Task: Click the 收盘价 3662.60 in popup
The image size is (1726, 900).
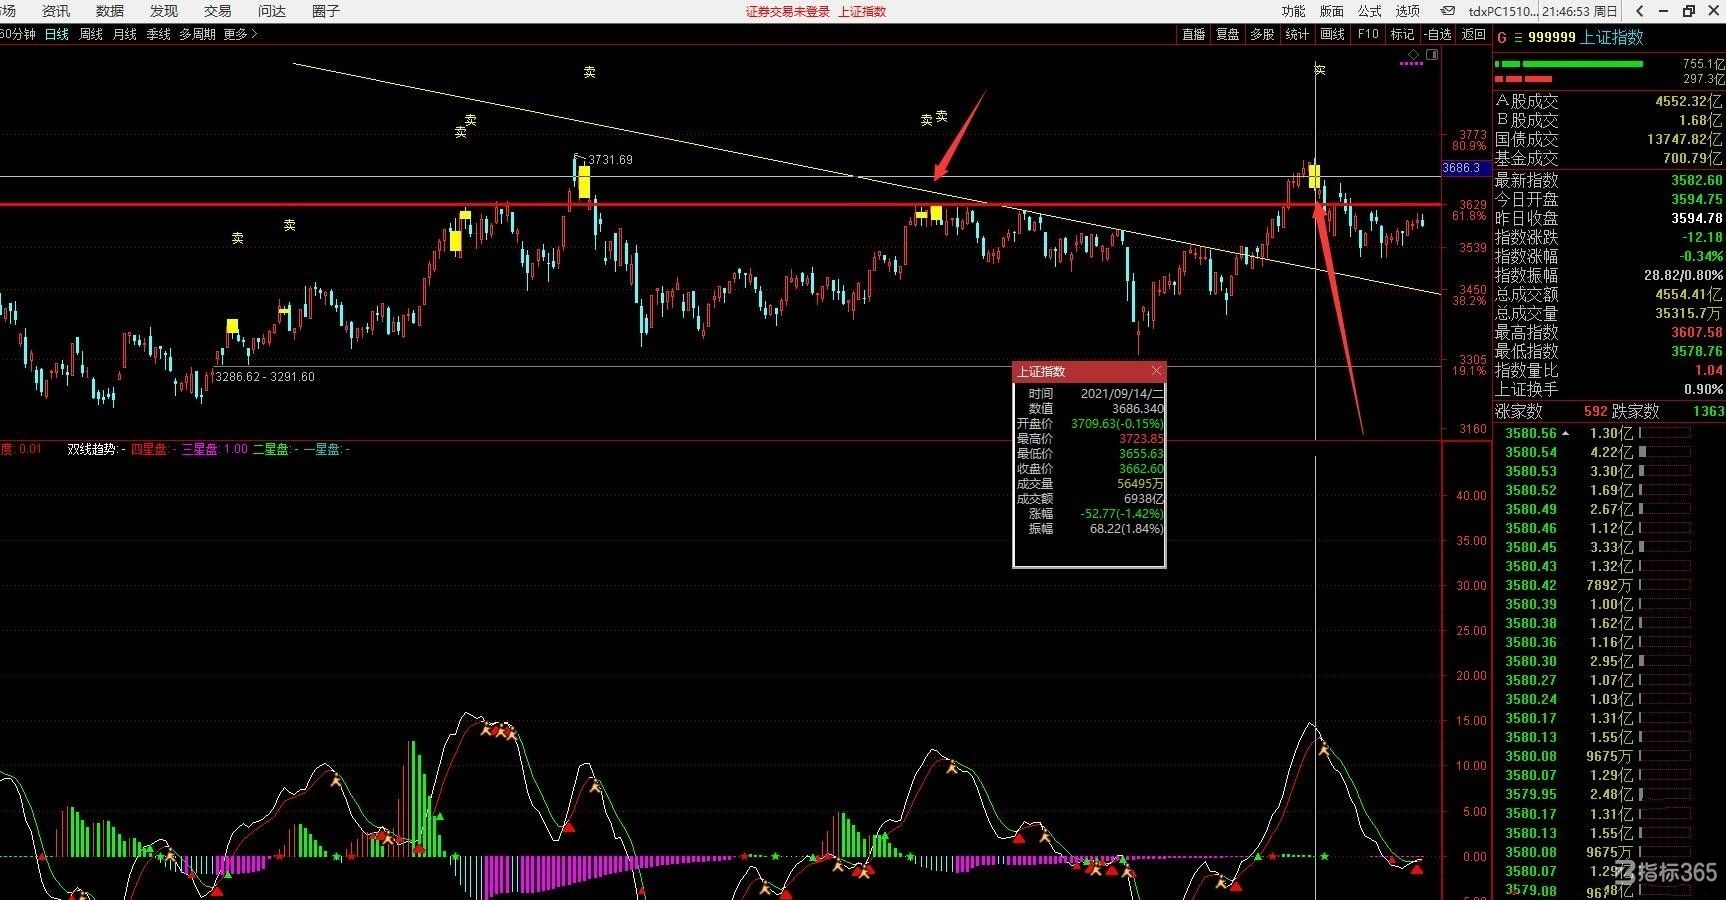Action: [1141, 469]
